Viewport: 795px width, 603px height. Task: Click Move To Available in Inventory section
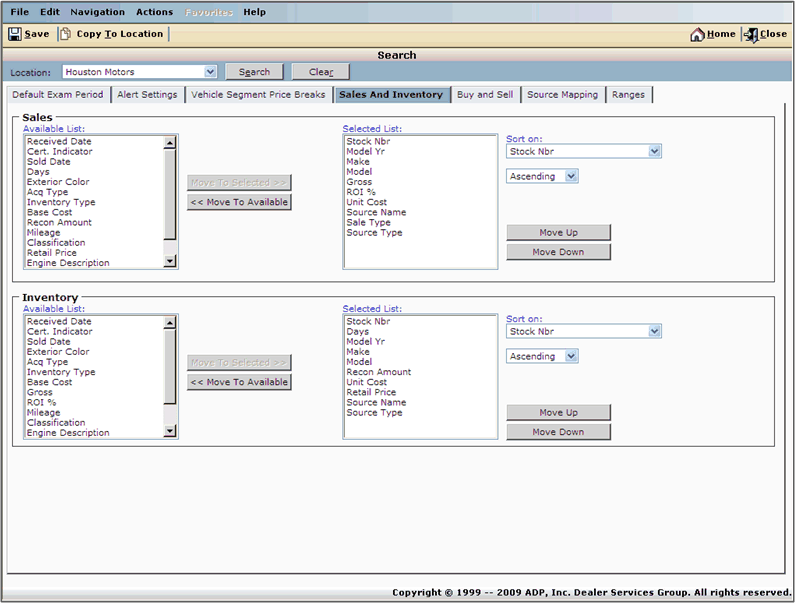(x=239, y=382)
